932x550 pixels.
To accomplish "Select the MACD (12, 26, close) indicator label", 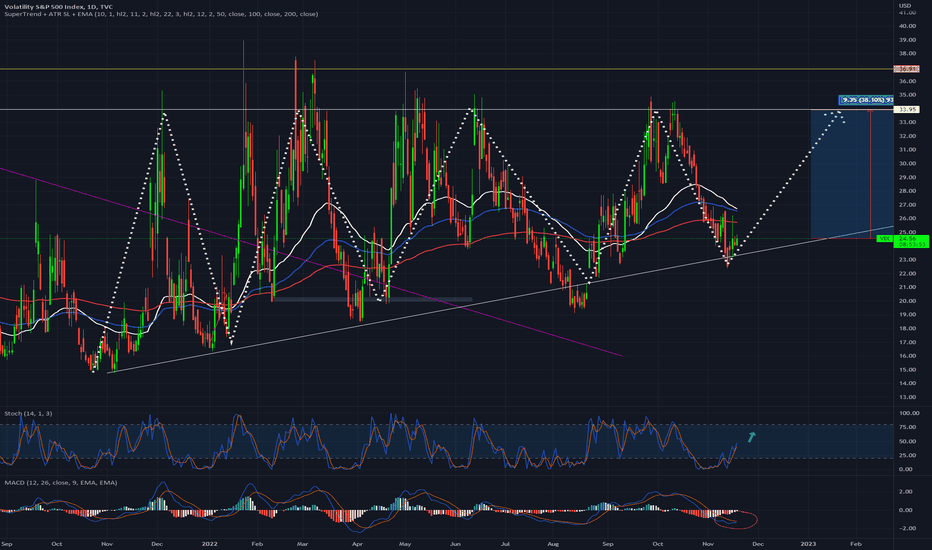I will [x=61, y=483].
